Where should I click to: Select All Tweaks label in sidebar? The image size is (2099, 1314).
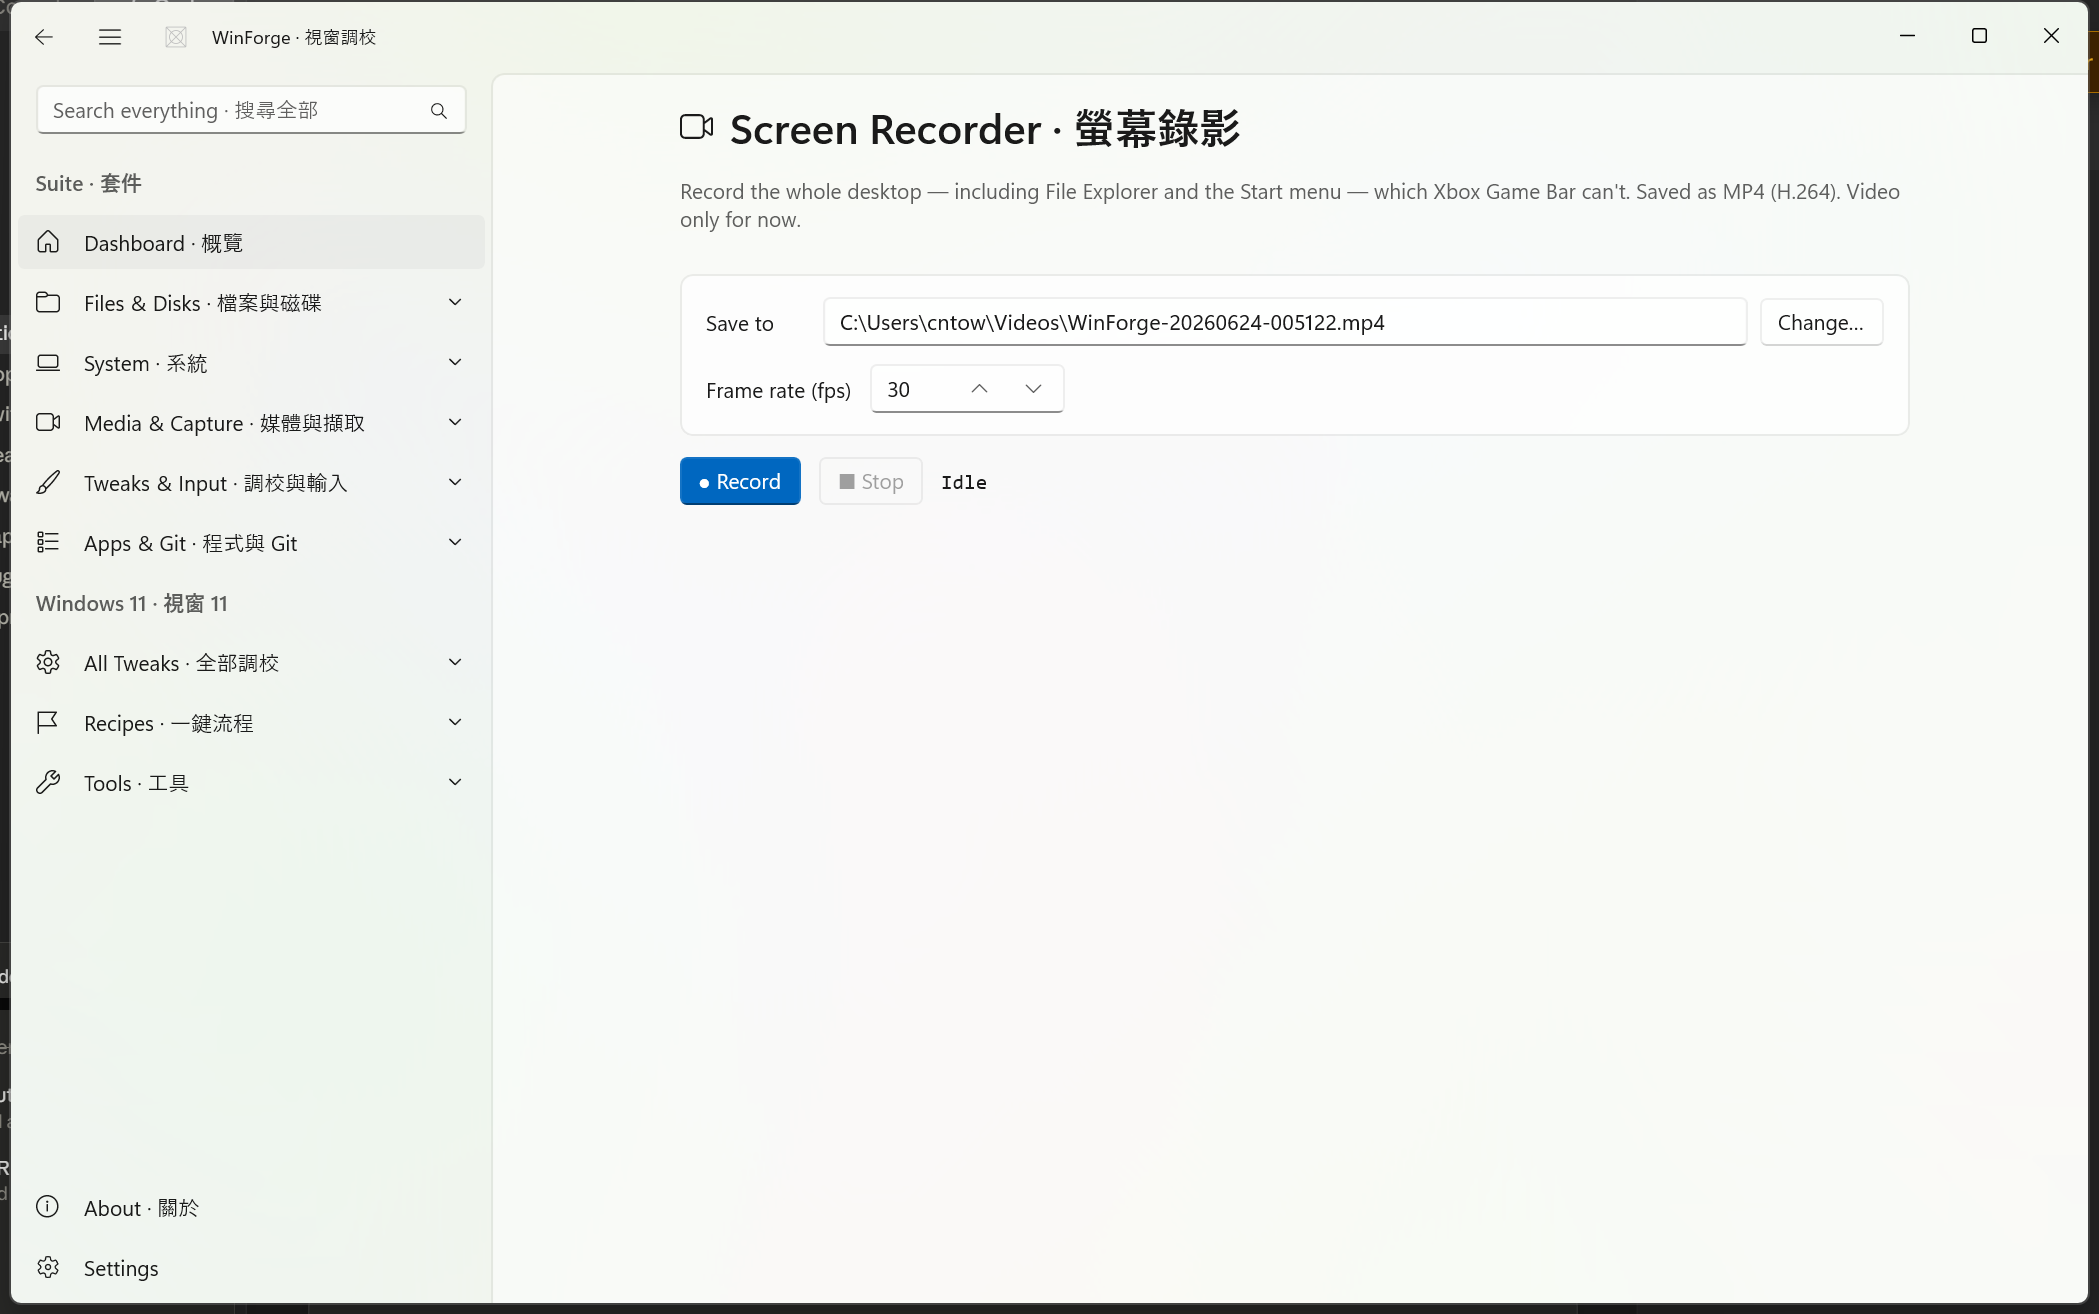182,663
